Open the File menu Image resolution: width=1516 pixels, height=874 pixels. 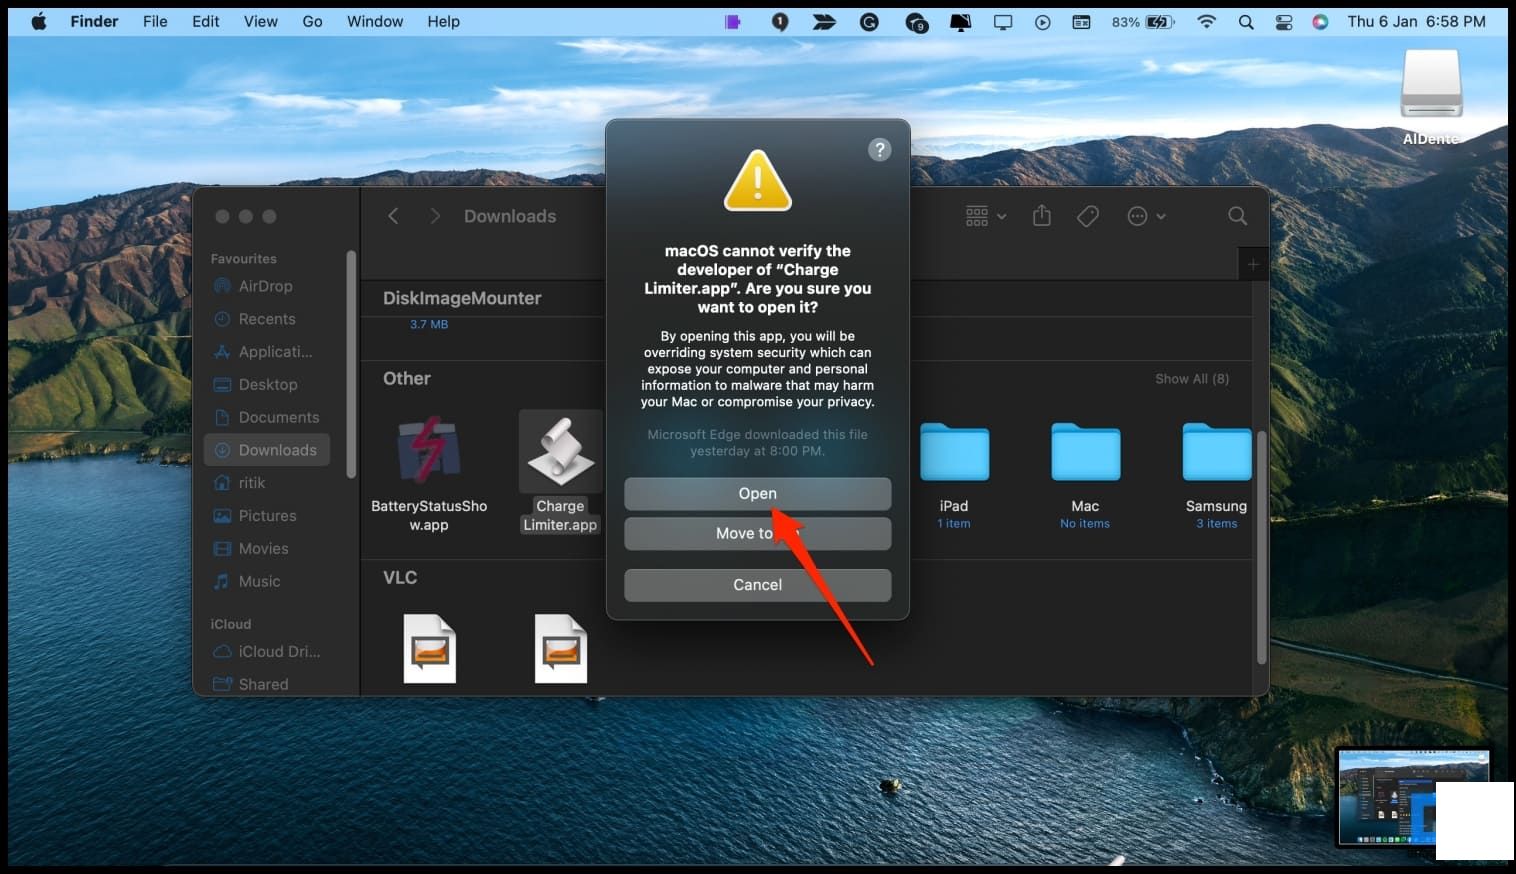click(155, 21)
